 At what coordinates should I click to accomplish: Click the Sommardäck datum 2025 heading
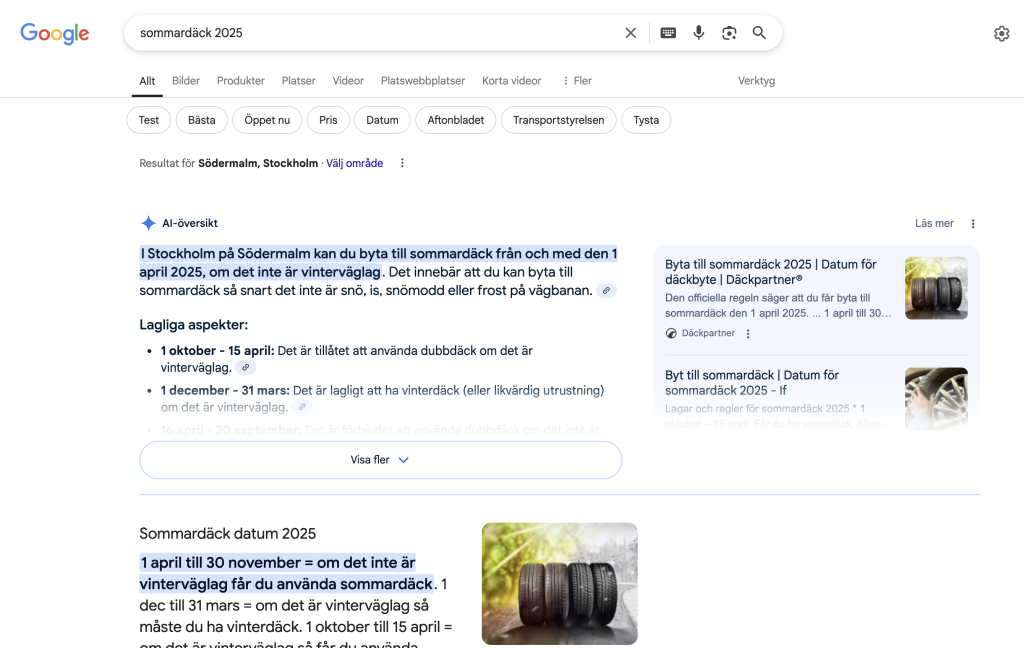click(x=227, y=534)
